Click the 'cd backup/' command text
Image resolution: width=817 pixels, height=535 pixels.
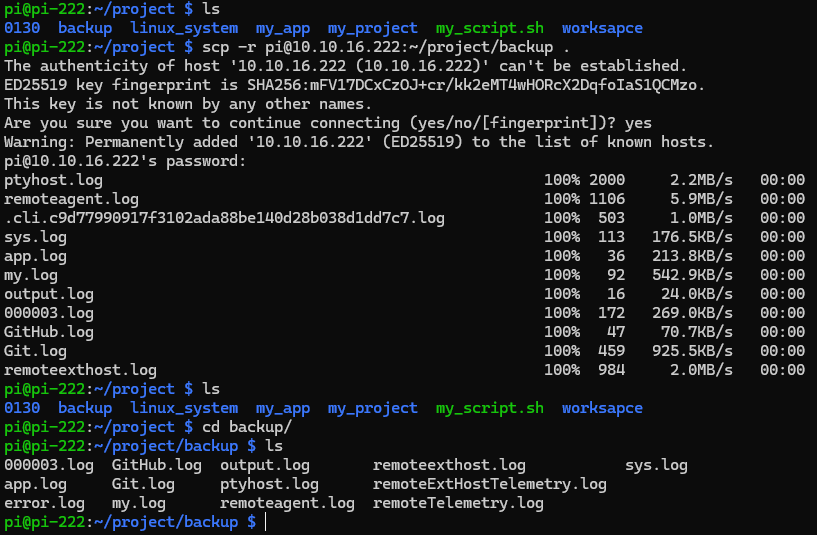point(247,427)
